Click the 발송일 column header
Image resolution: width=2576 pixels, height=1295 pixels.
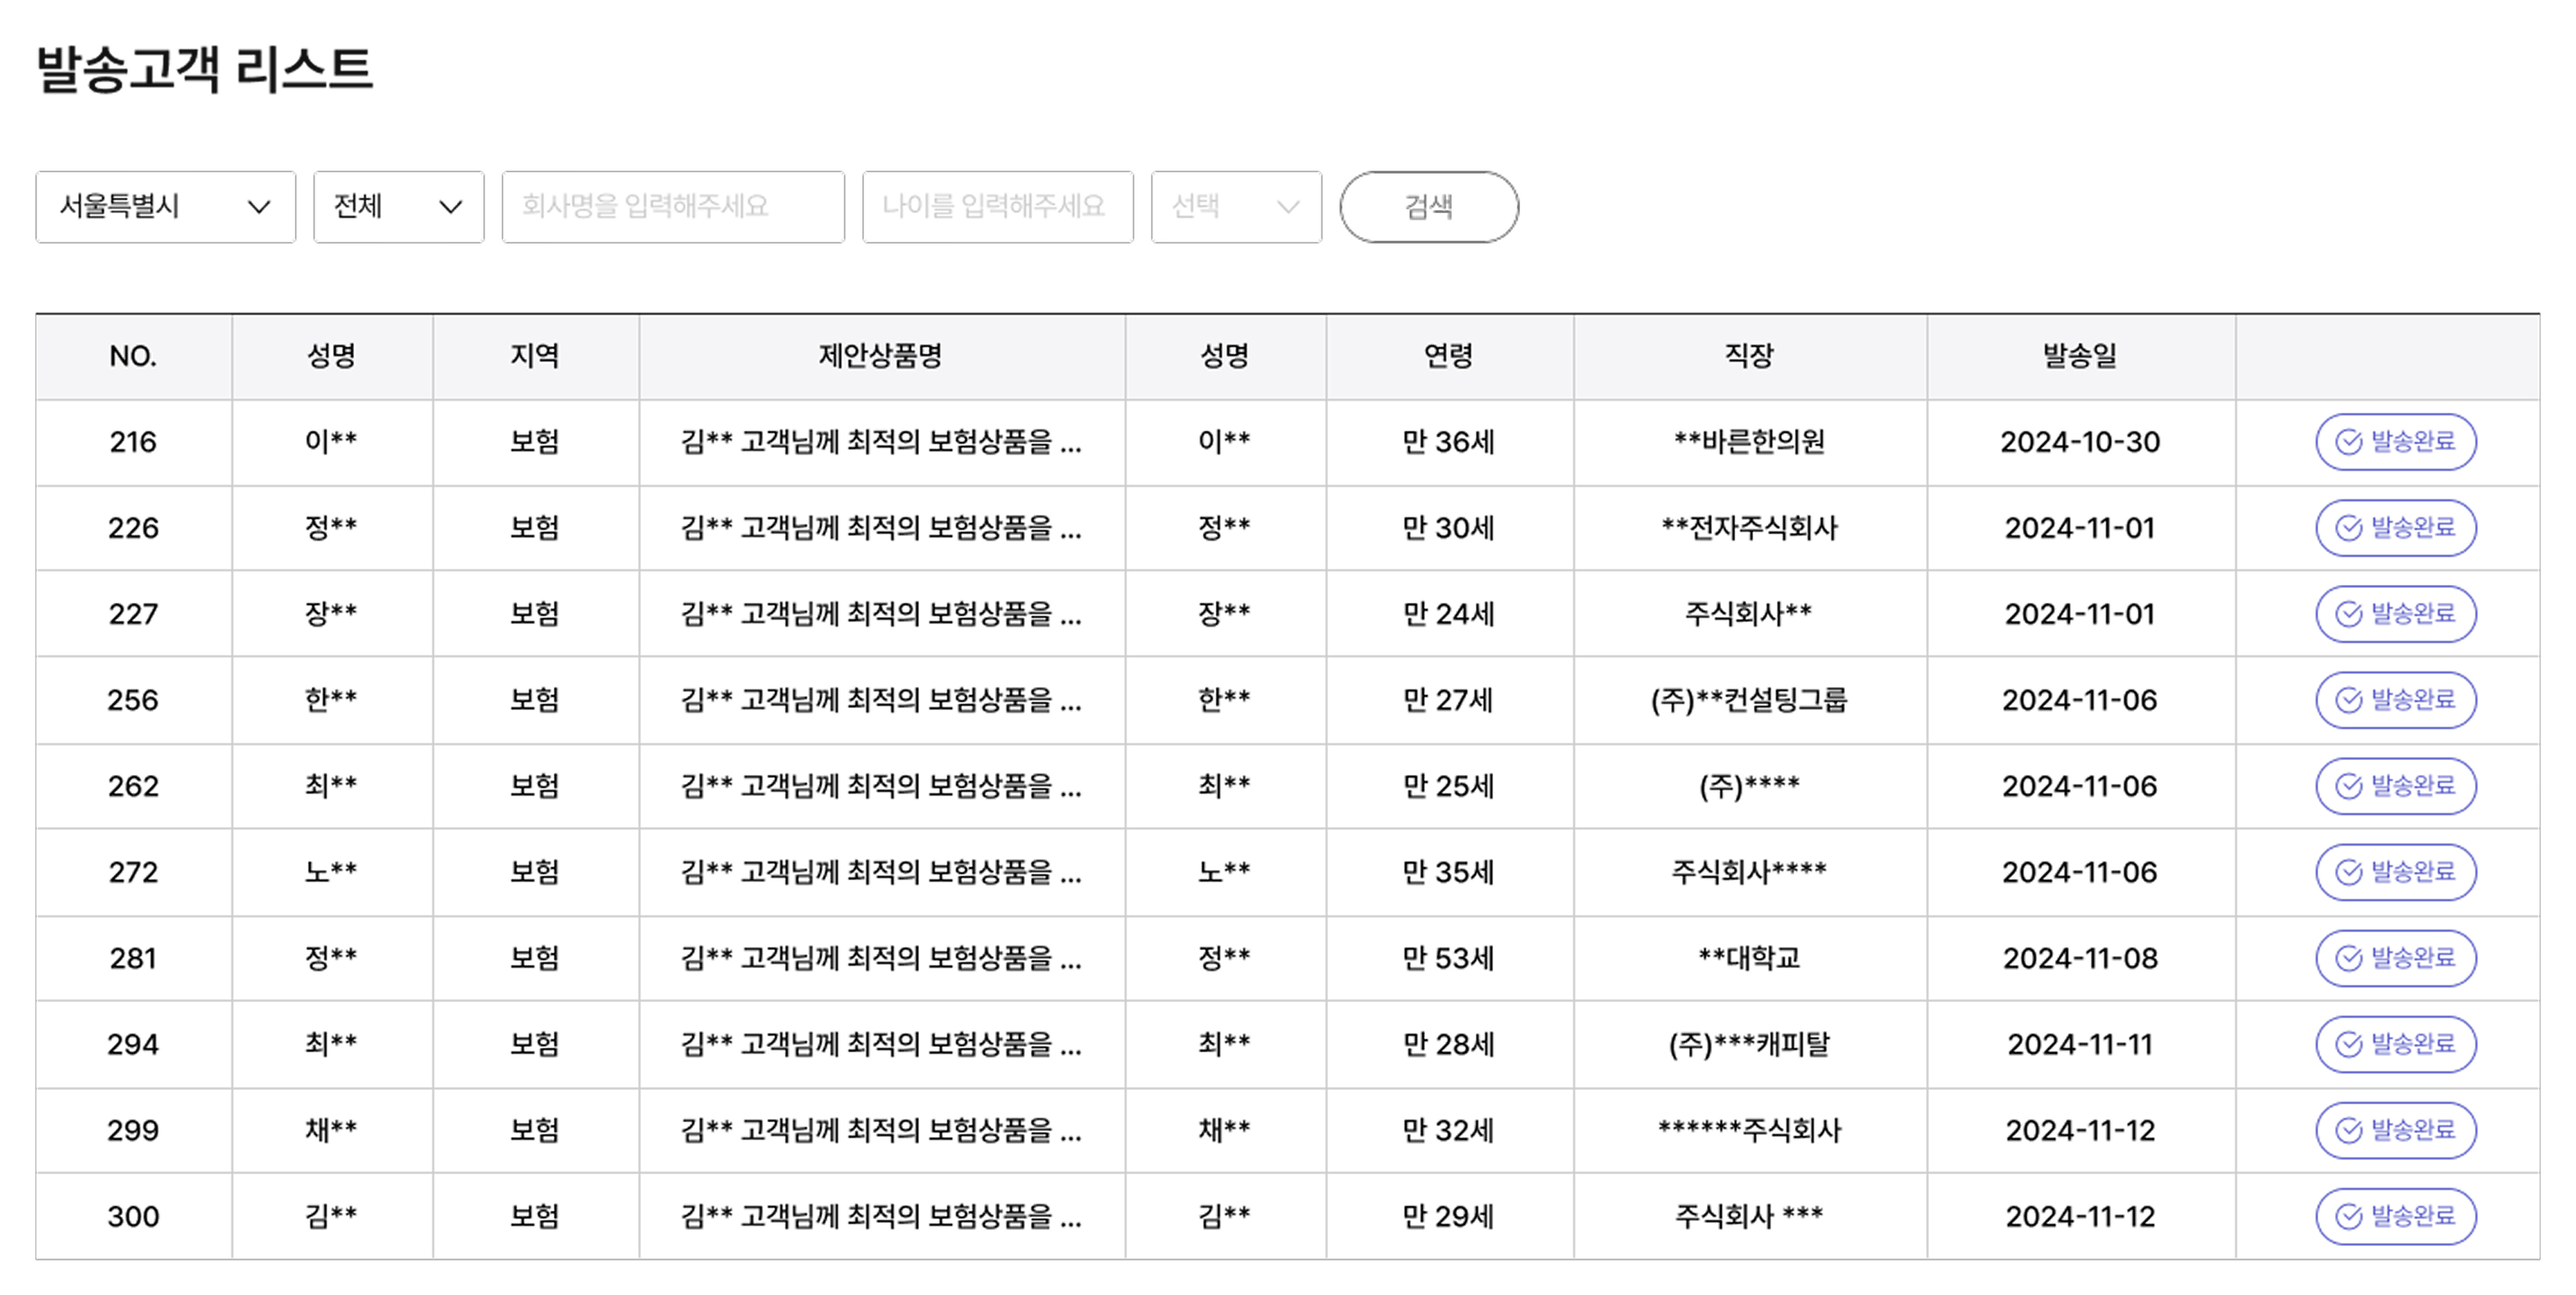tap(2080, 356)
